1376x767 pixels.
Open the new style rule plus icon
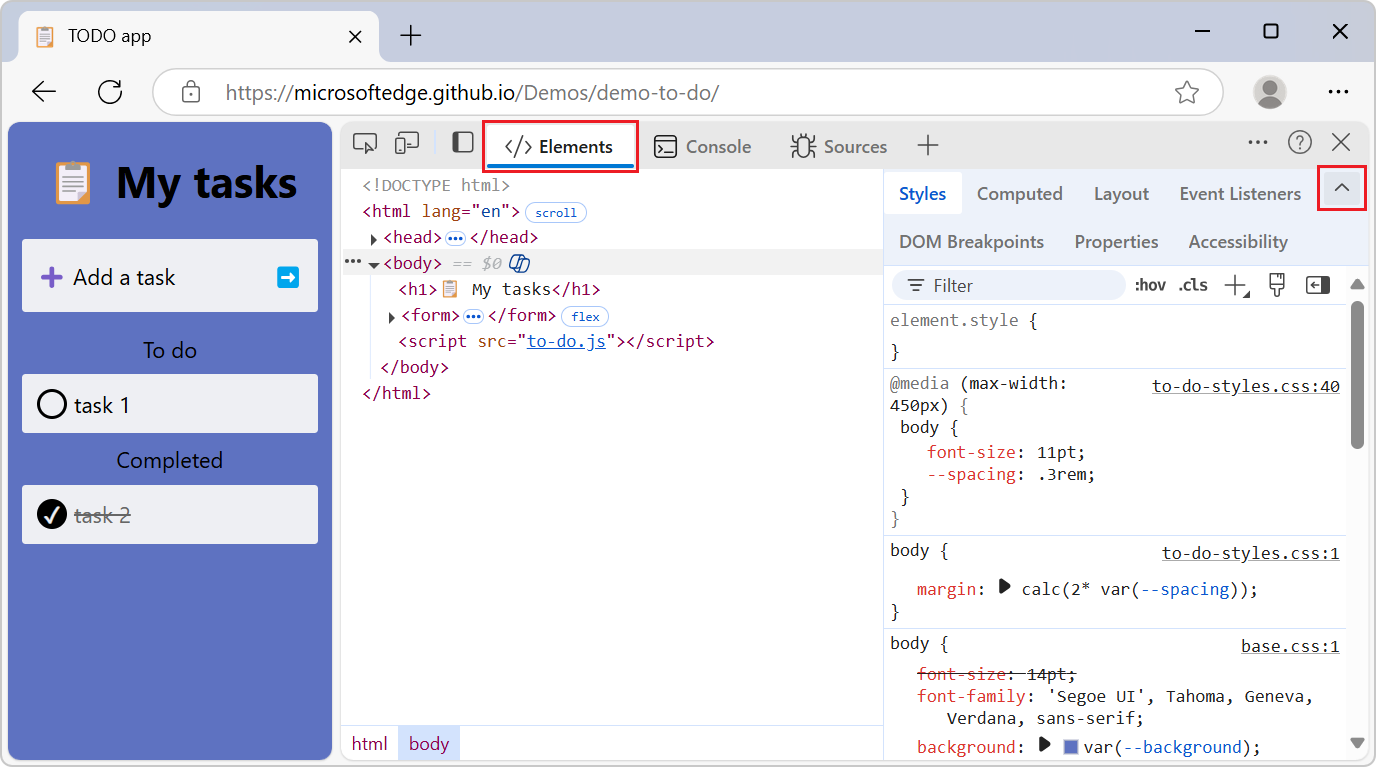1233,285
